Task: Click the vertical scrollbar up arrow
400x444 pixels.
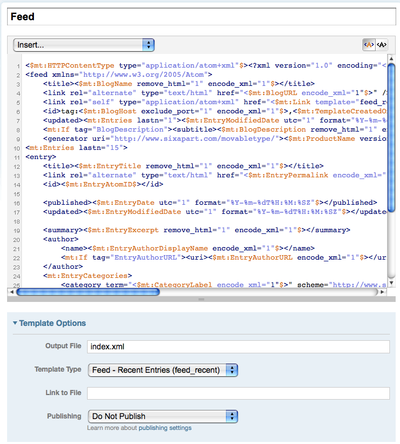Action: tap(392, 59)
